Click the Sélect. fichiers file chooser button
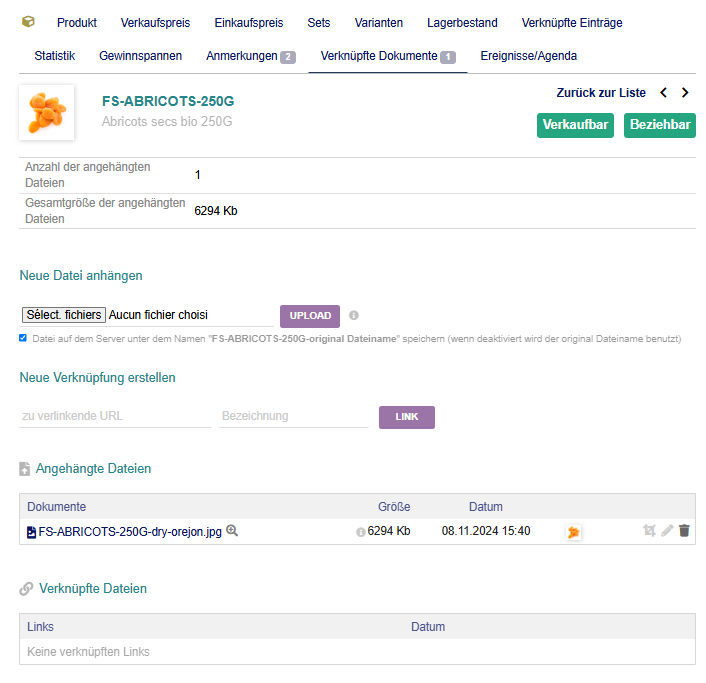 pos(63,315)
